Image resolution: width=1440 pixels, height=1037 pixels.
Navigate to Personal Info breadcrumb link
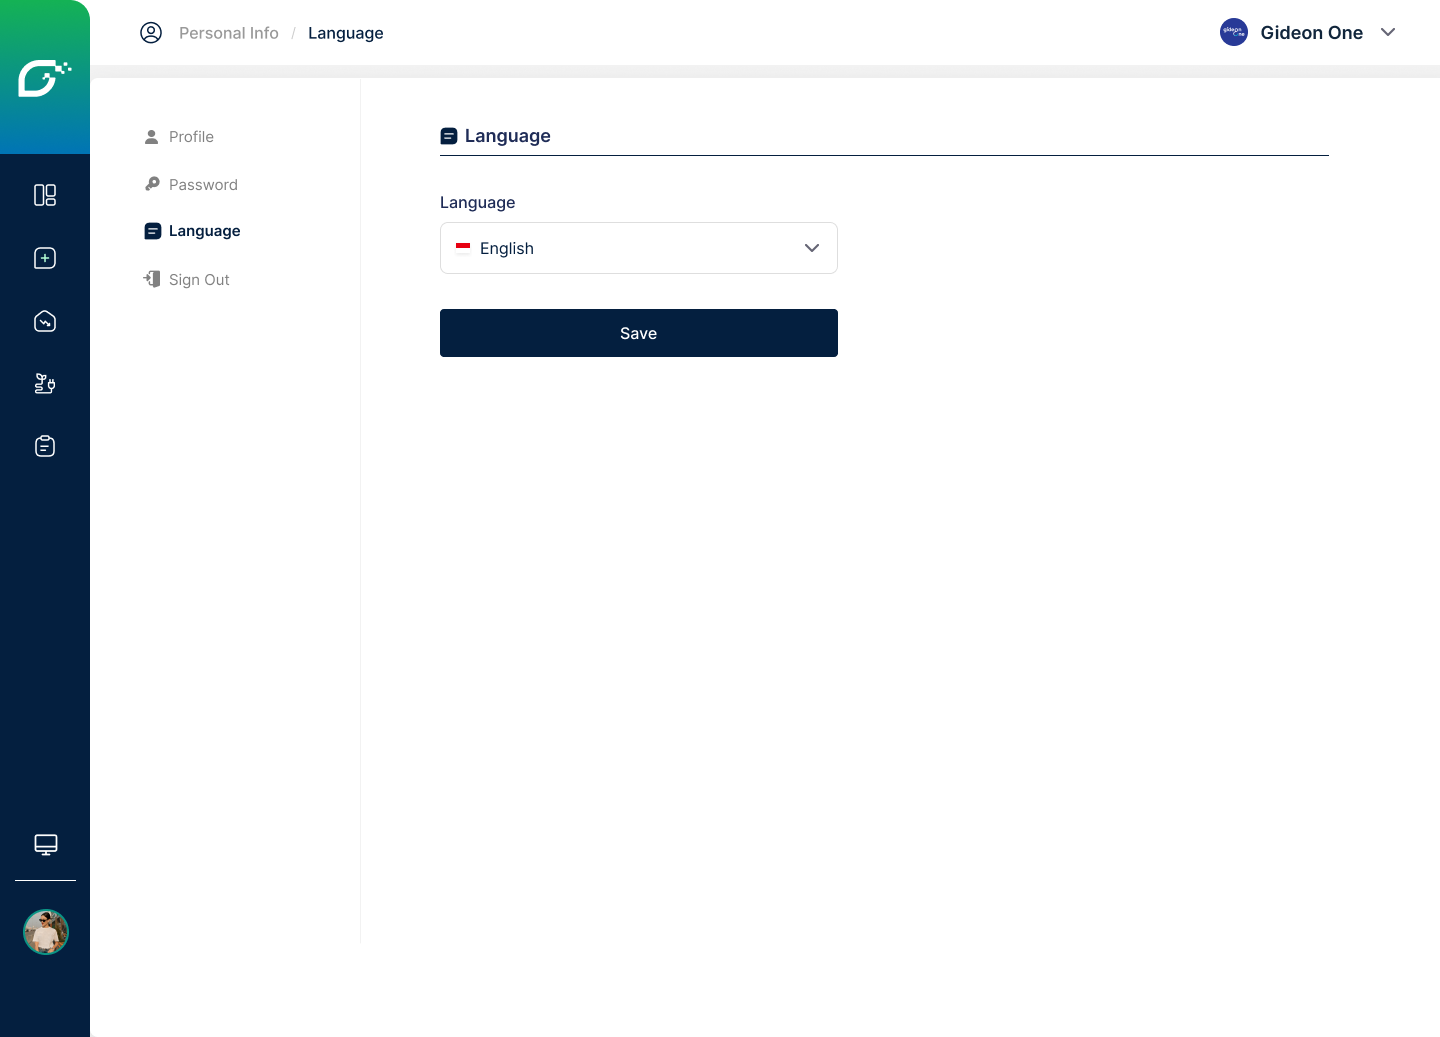pyautogui.click(x=229, y=33)
